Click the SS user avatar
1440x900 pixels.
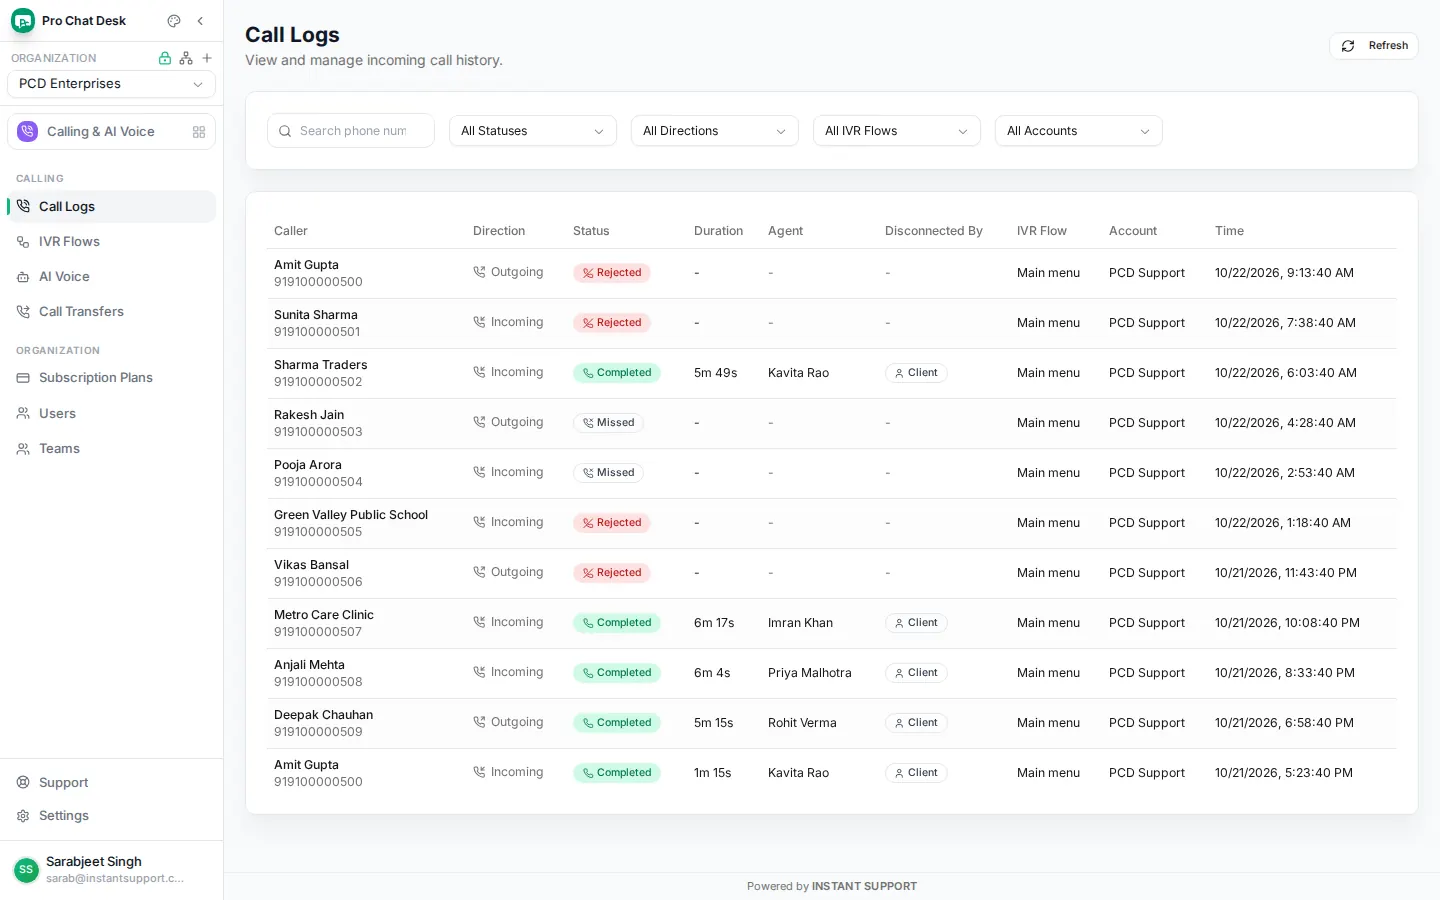tap(26, 870)
